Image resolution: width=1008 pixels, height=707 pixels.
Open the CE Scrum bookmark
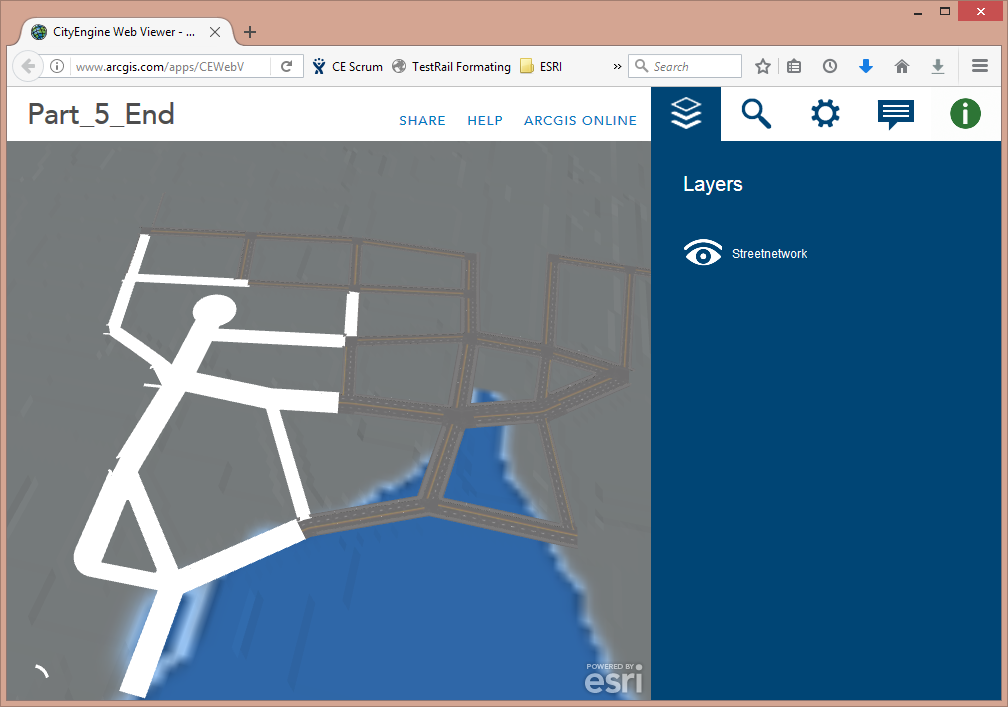pos(347,67)
